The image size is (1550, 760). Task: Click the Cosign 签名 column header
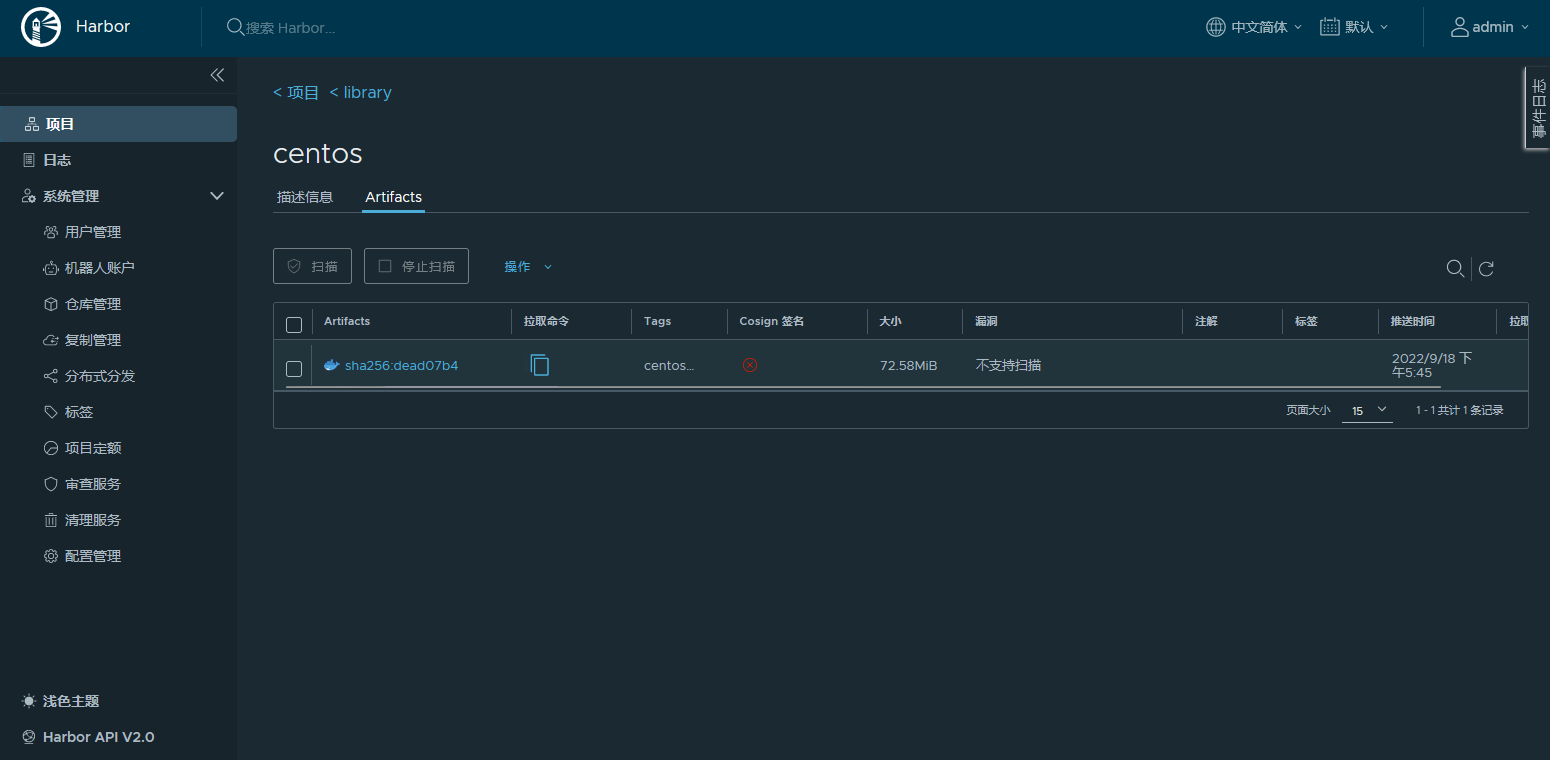coord(772,321)
